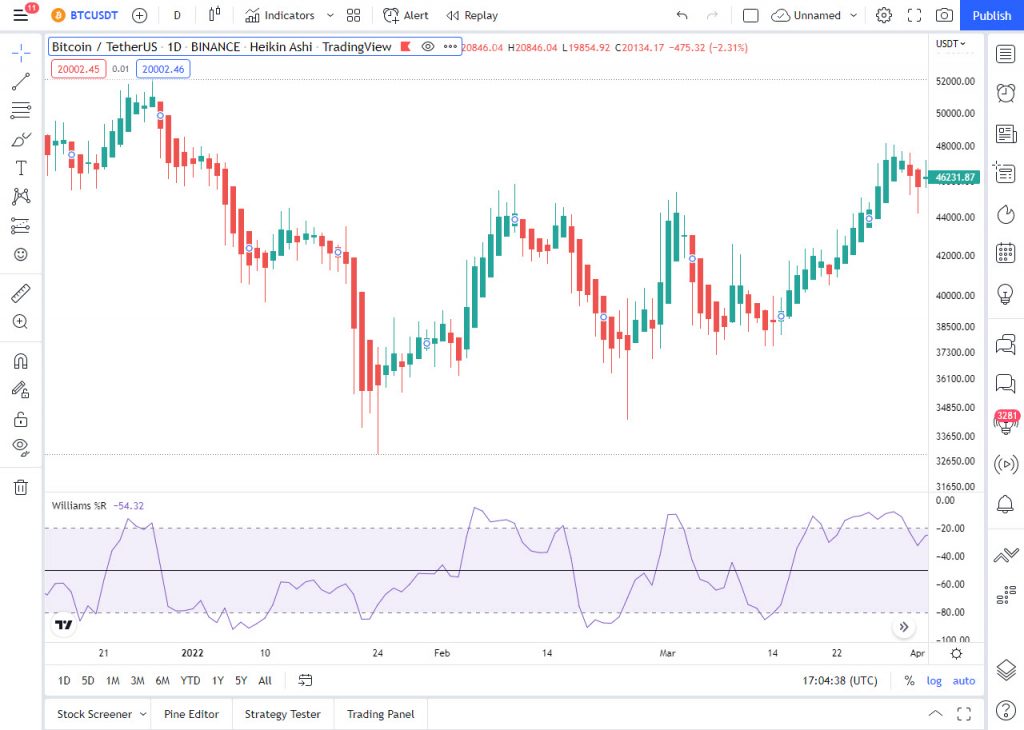Open the Pine Editor tab
The width and height of the screenshot is (1024, 730).
(191, 714)
